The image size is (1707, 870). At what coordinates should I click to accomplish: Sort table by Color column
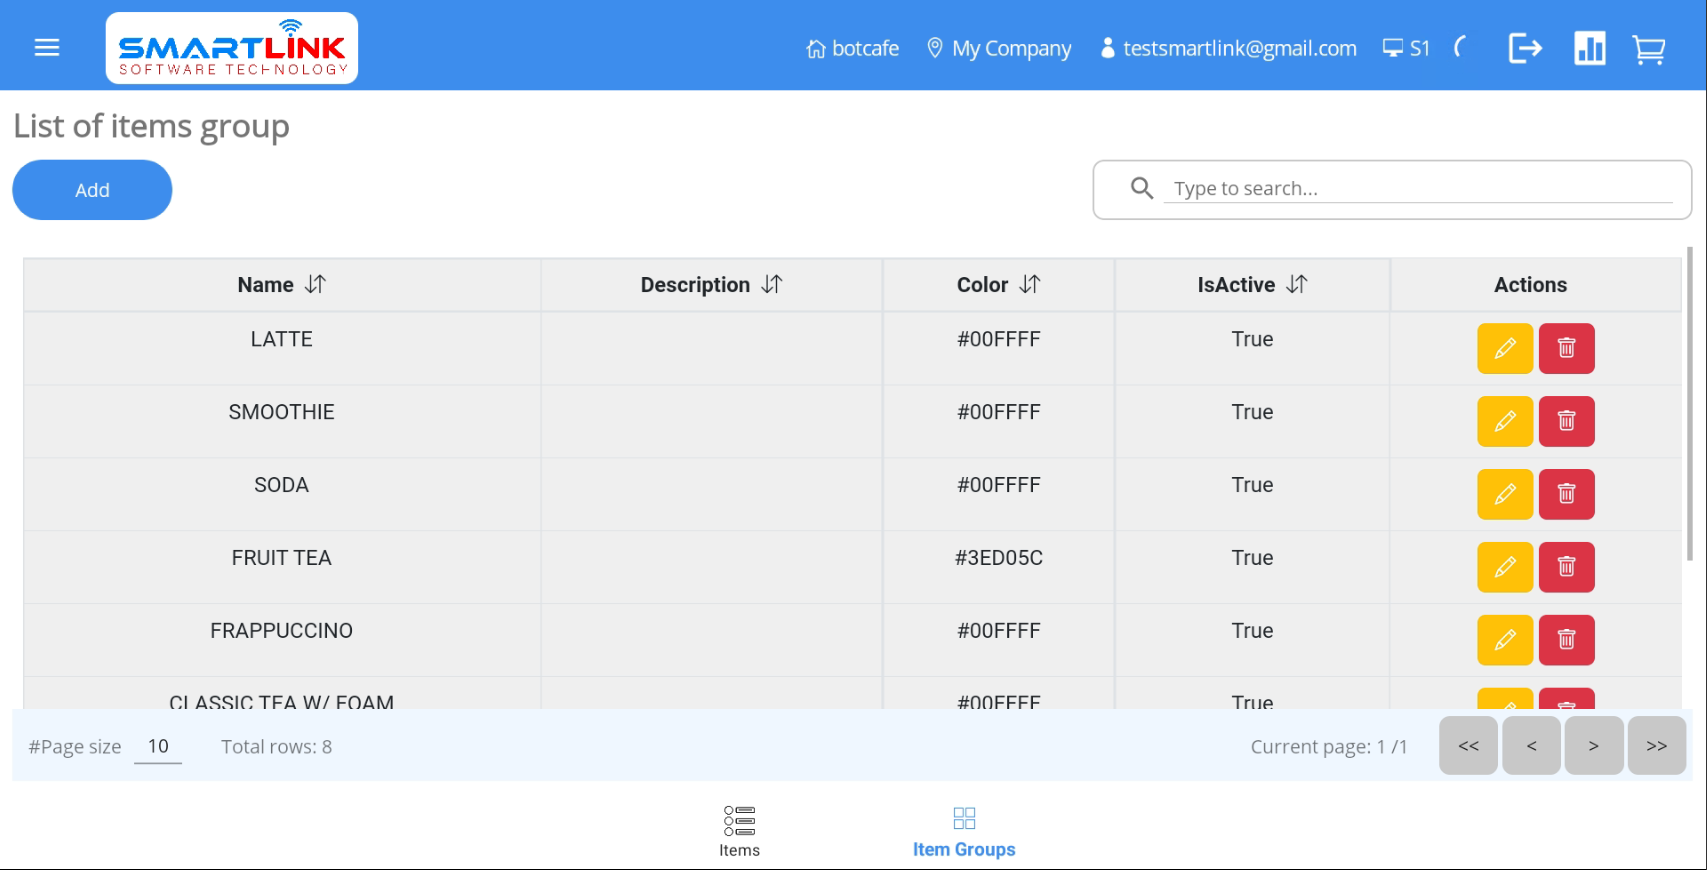1029,285
